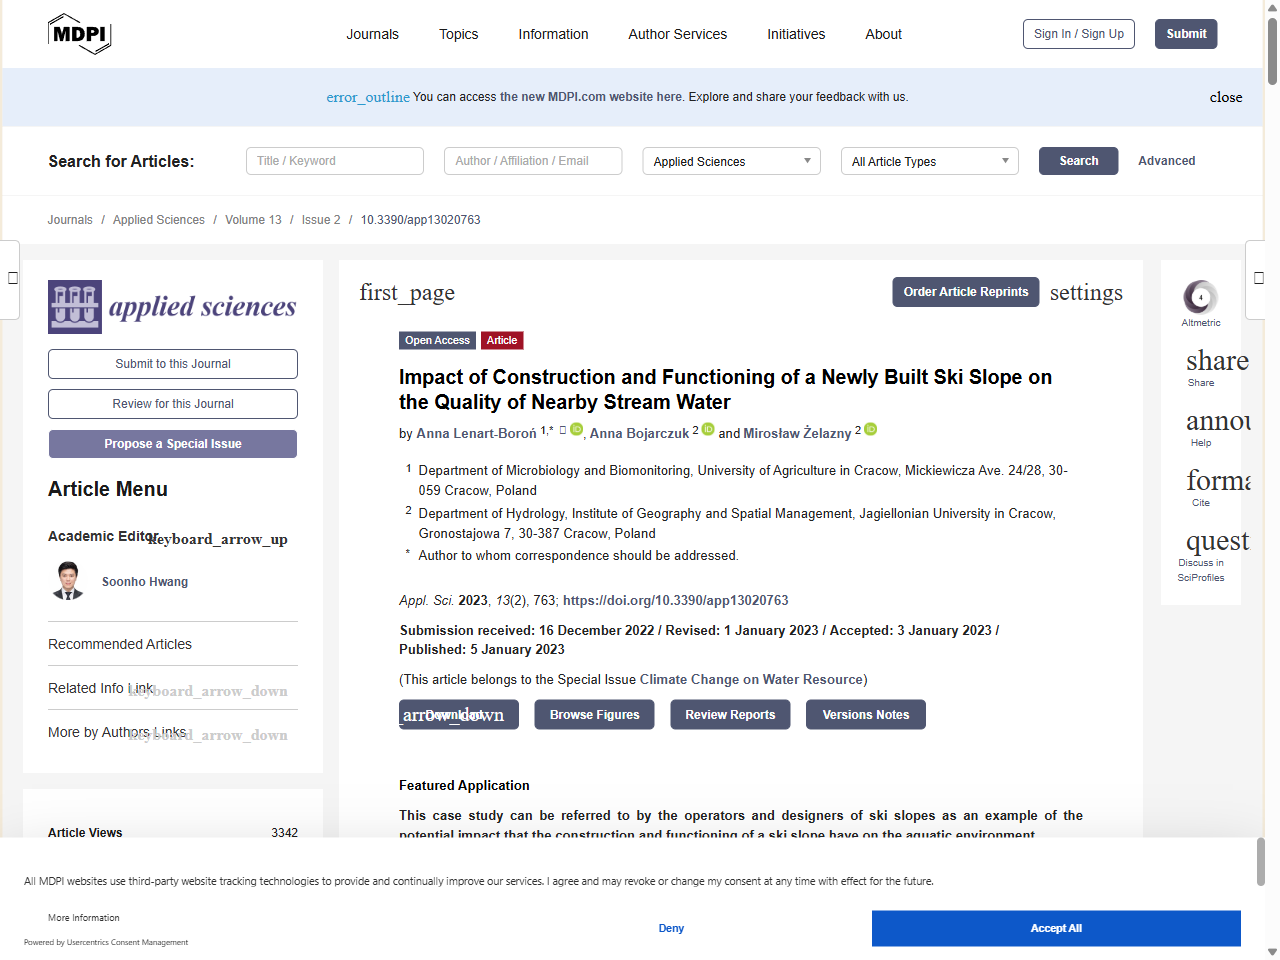Open the All Article Types dropdown

click(929, 161)
